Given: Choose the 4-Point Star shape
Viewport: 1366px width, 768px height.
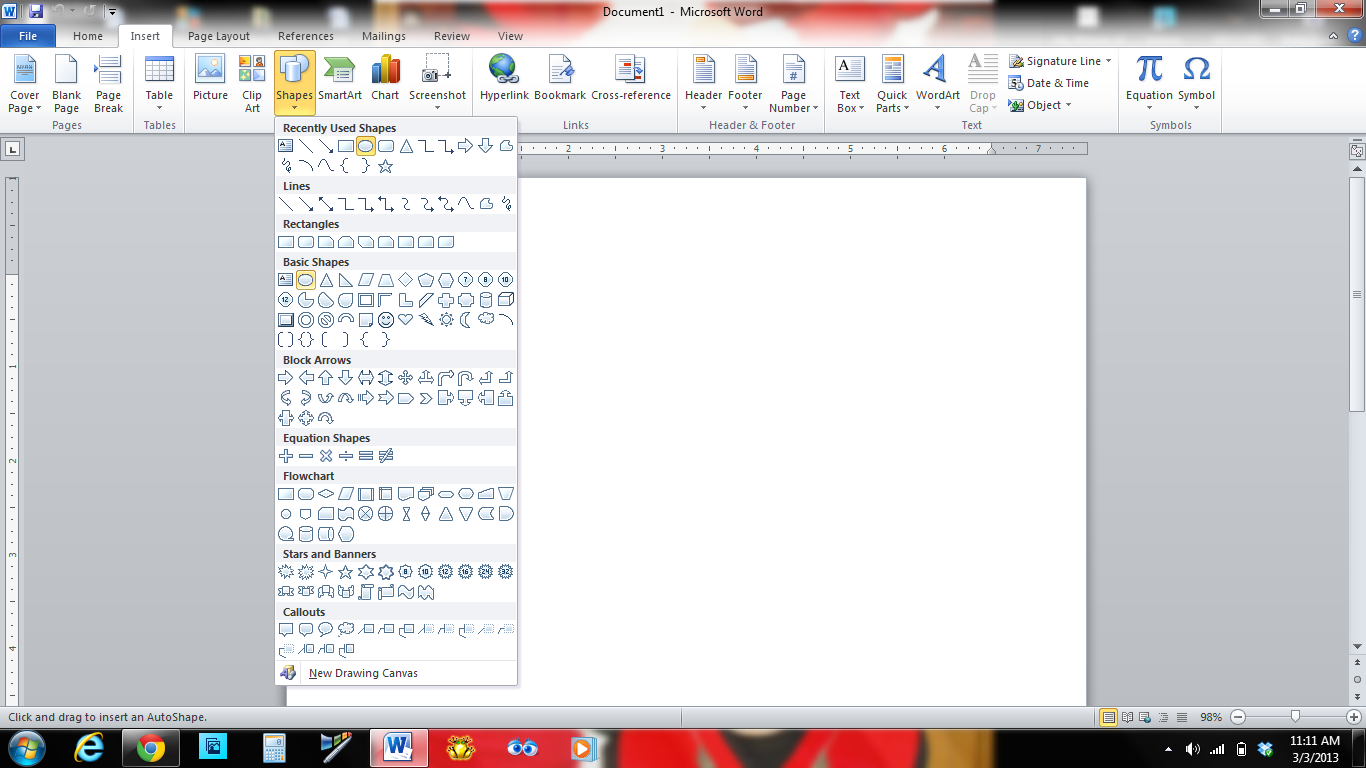Looking at the screenshot, I should pyautogui.click(x=326, y=572).
